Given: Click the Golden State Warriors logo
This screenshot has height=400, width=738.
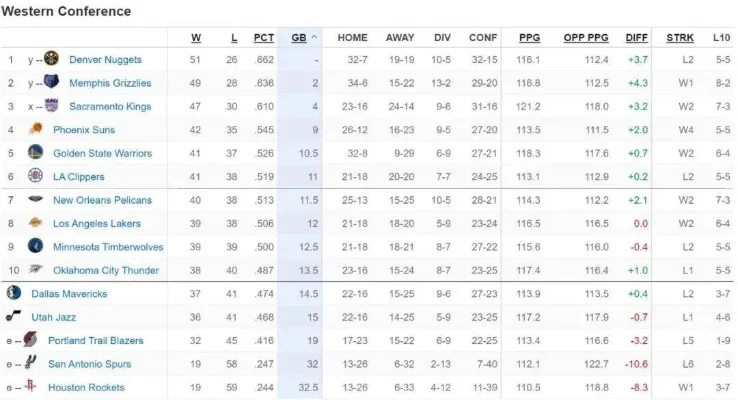Looking at the screenshot, I should tap(35, 152).
